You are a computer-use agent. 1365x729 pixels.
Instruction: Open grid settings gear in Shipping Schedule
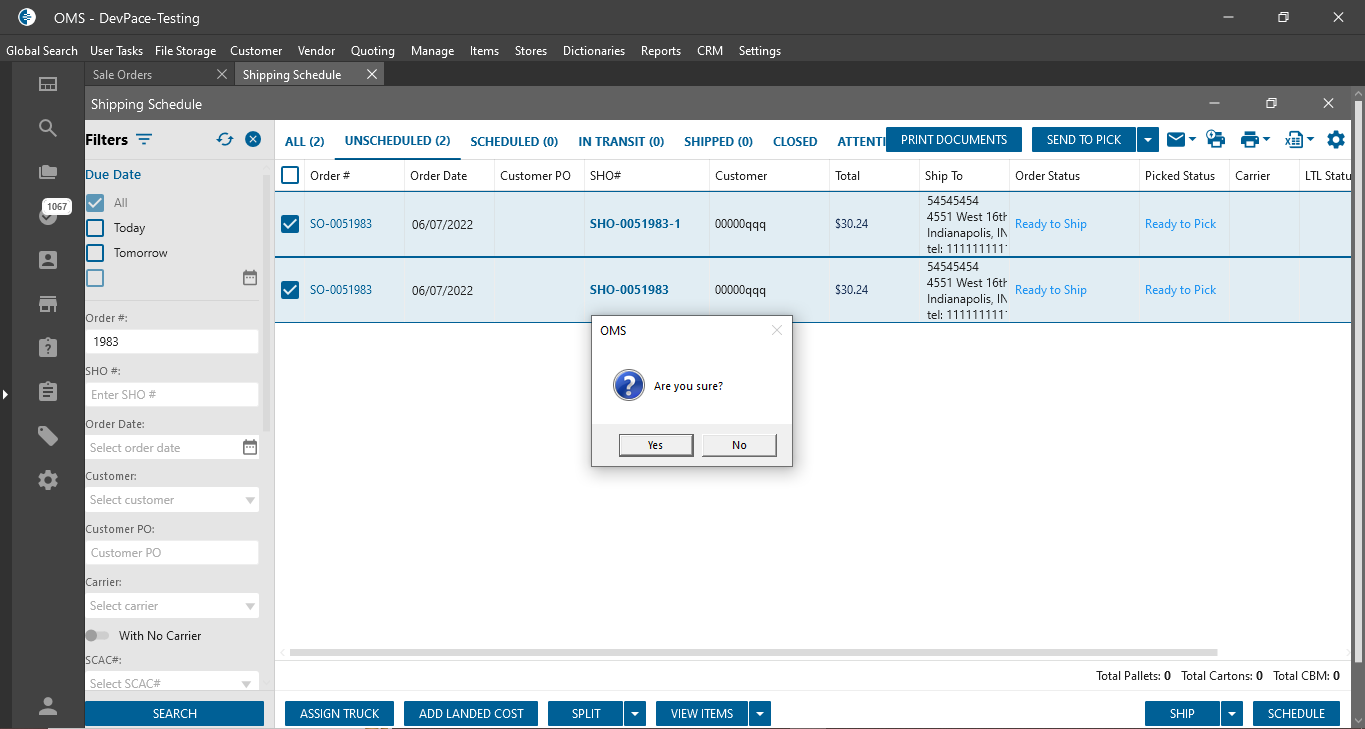[1336, 140]
